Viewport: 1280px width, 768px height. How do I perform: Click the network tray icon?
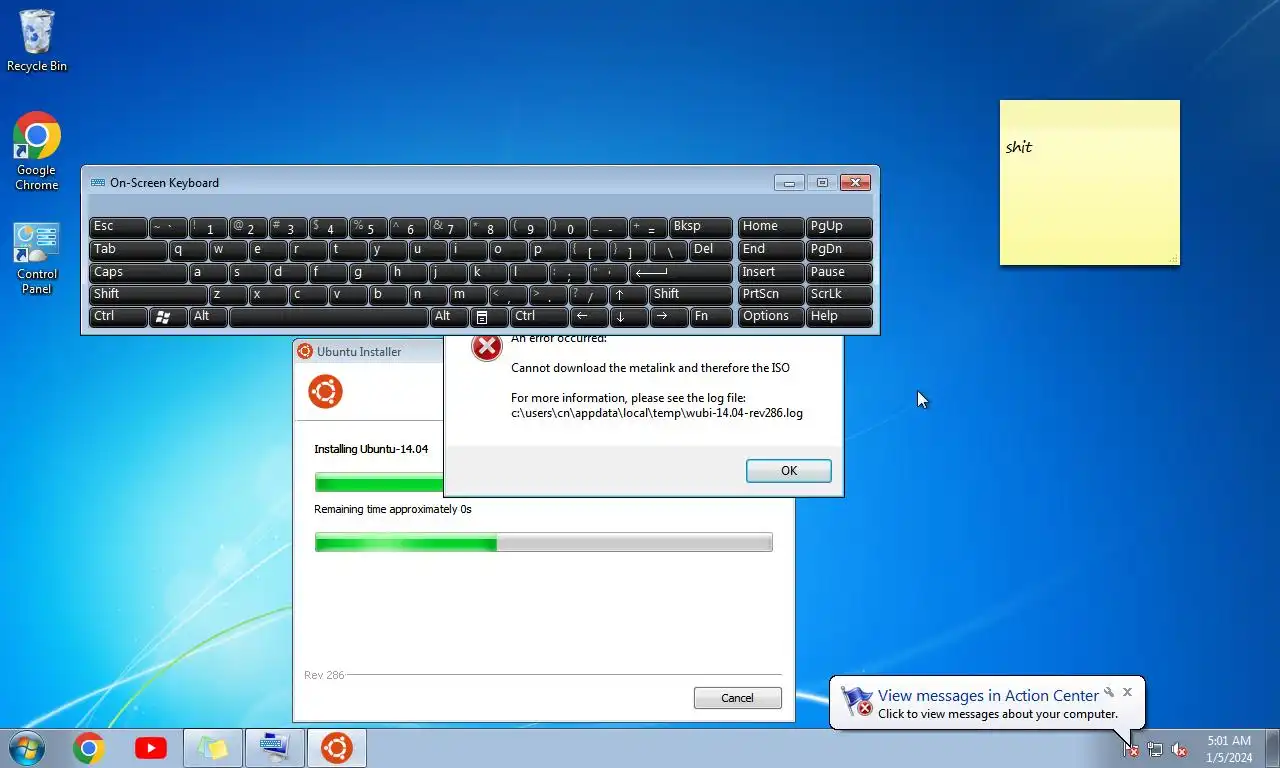pos(1155,749)
